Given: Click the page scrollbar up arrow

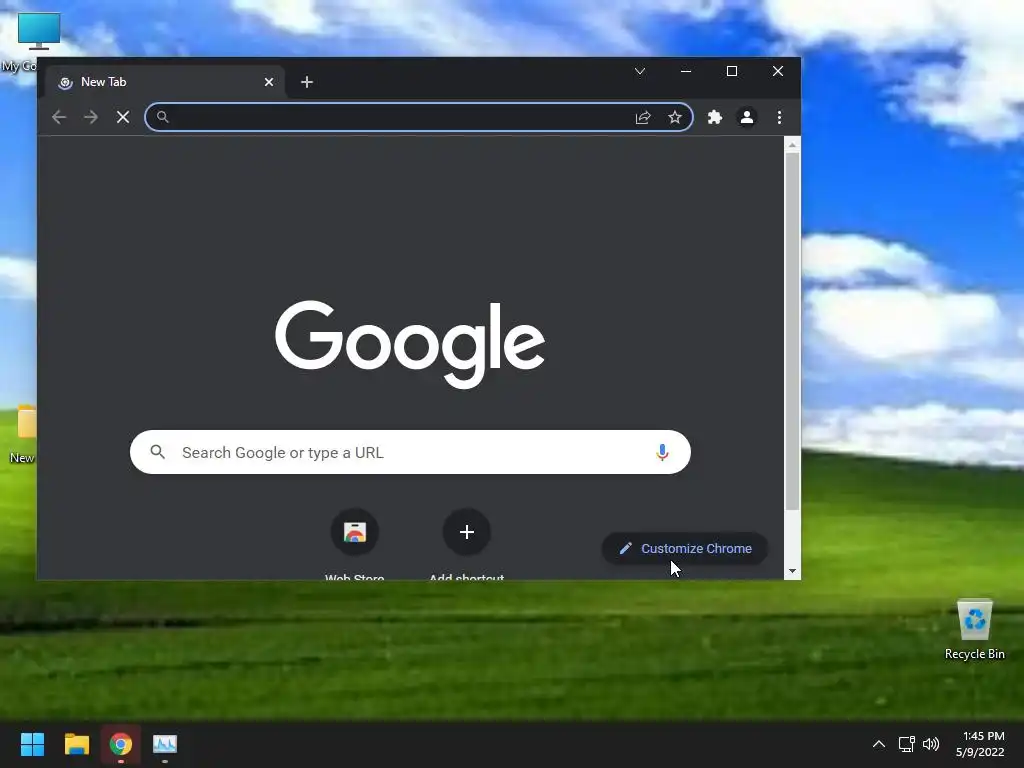Looking at the screenshot, I should coord(792,145).
